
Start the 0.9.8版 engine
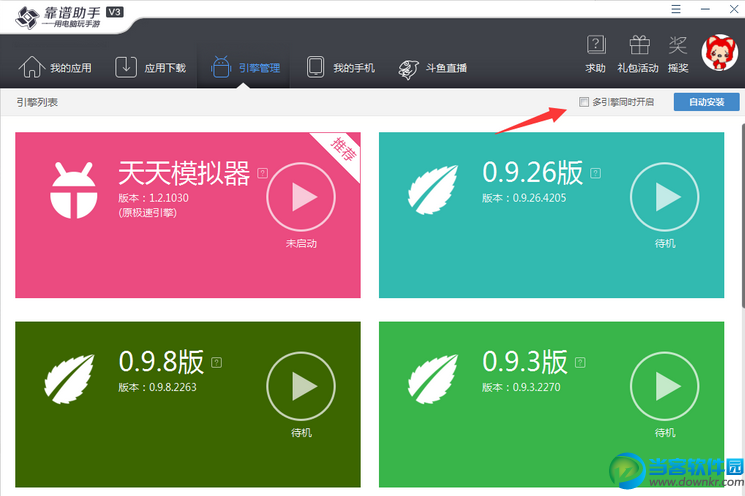(301, 386)
